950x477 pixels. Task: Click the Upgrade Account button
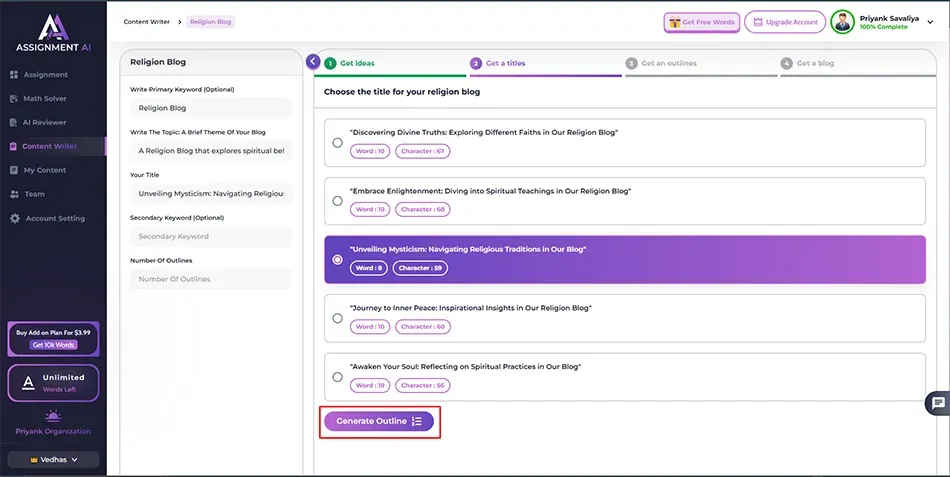(785, 22)
